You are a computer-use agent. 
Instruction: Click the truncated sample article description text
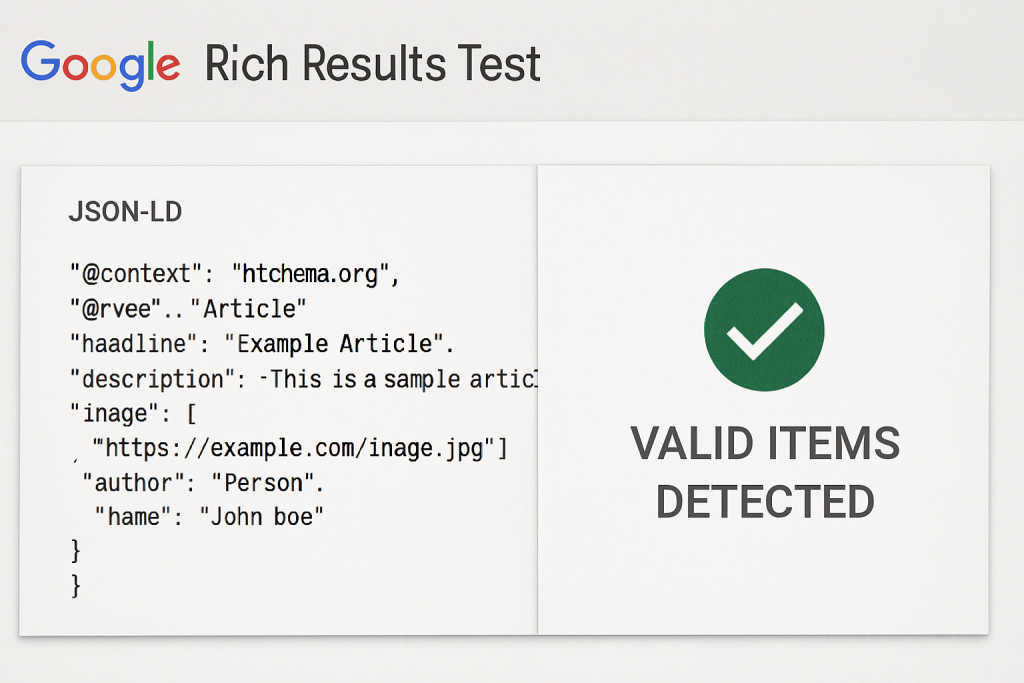[x=403, y=379]
